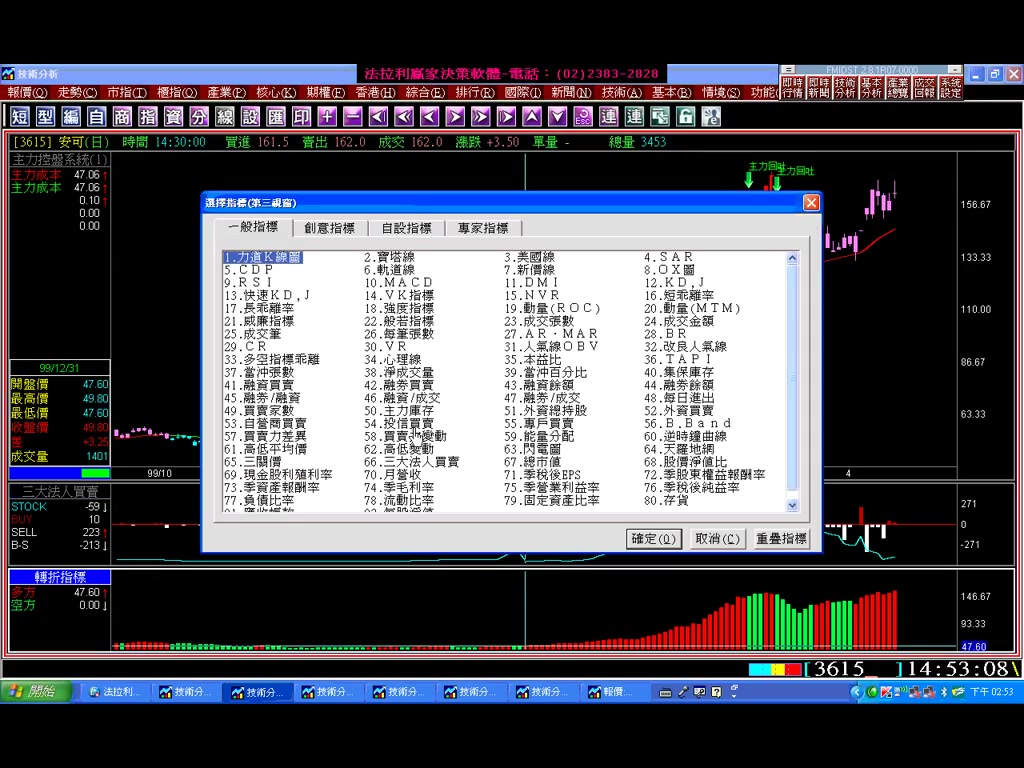Open 即時行情 quick button at top right
Screen dimensions: 1024x768
(x=792, y=88)
